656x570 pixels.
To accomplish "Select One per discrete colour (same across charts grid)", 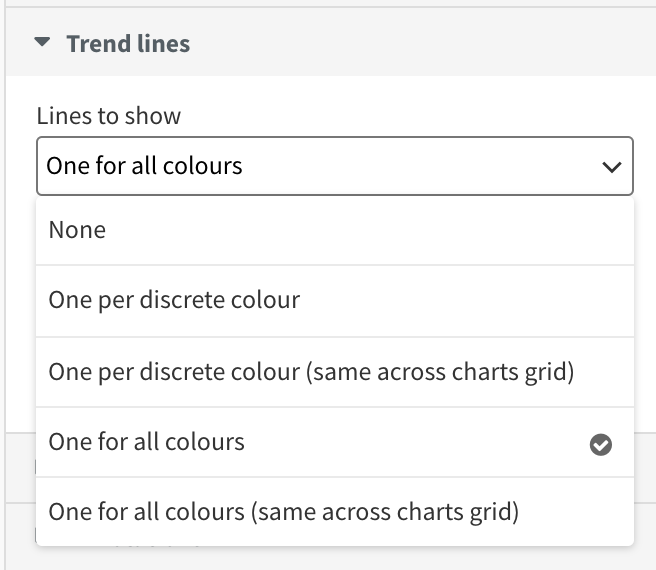I will coord(335,372).
